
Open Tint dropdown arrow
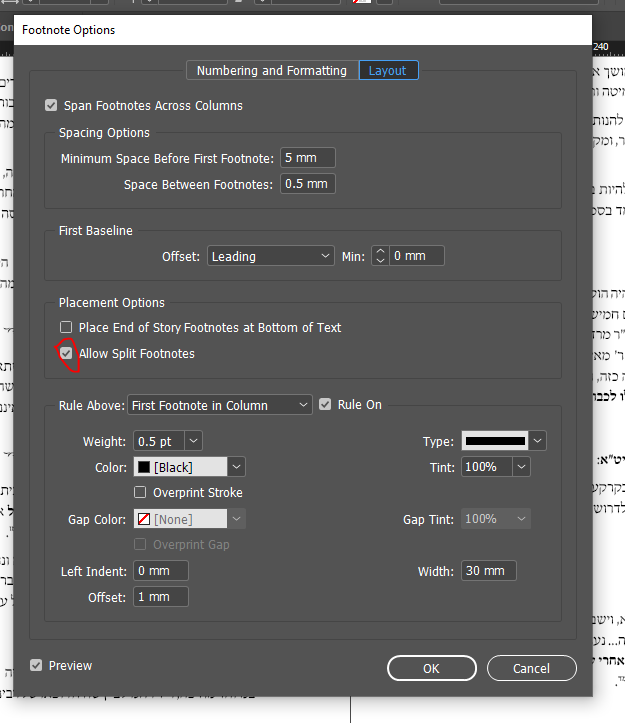521,467
